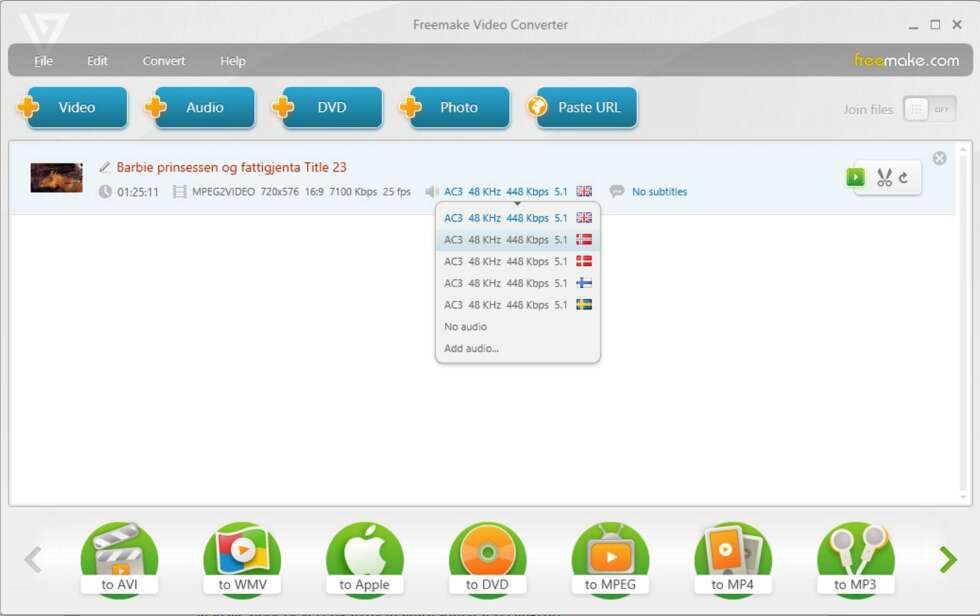Click the pencil icon to rename title
The width and height of the screenshot is (980, 616).
coord(105,167)
